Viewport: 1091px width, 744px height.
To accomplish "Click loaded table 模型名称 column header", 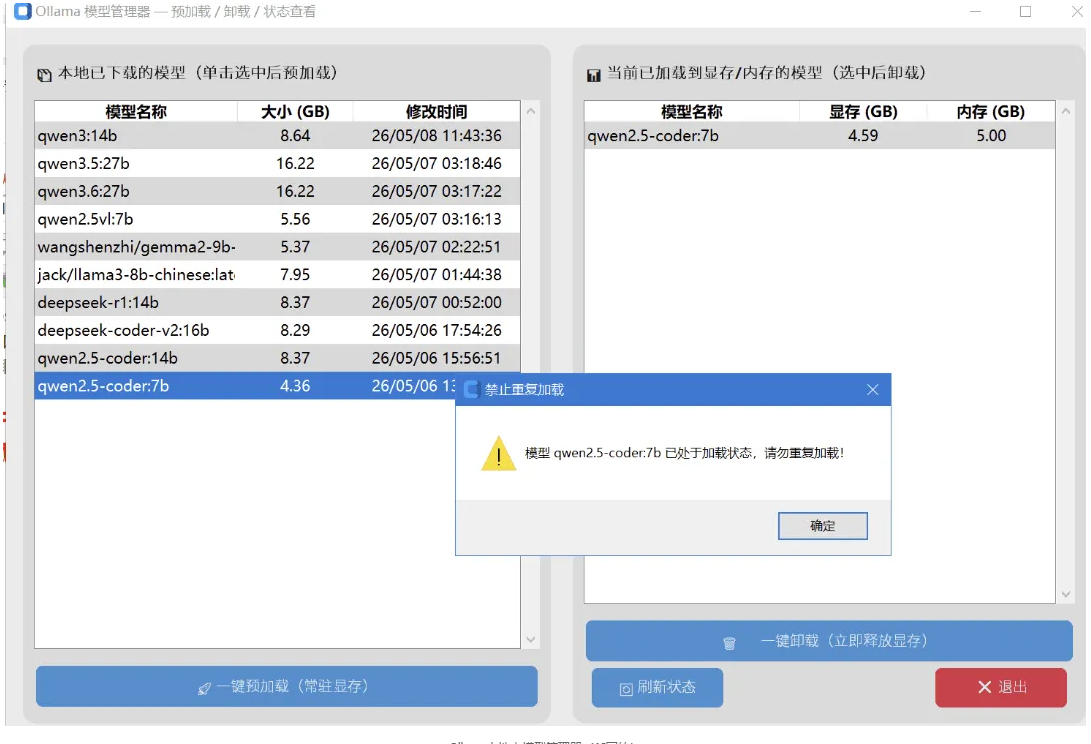I will pos(692,111).
